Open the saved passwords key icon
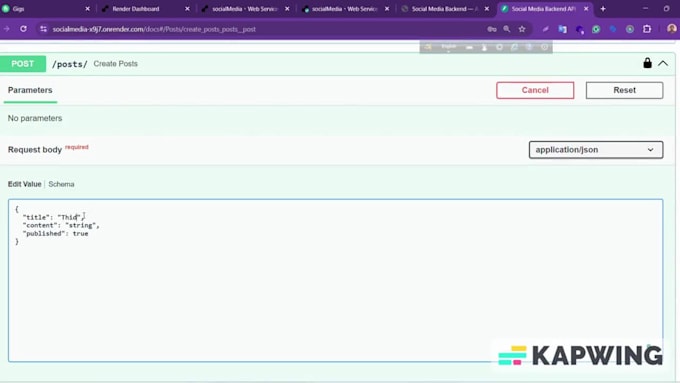This screenshot has width=680, height=383. click(491, 29)
